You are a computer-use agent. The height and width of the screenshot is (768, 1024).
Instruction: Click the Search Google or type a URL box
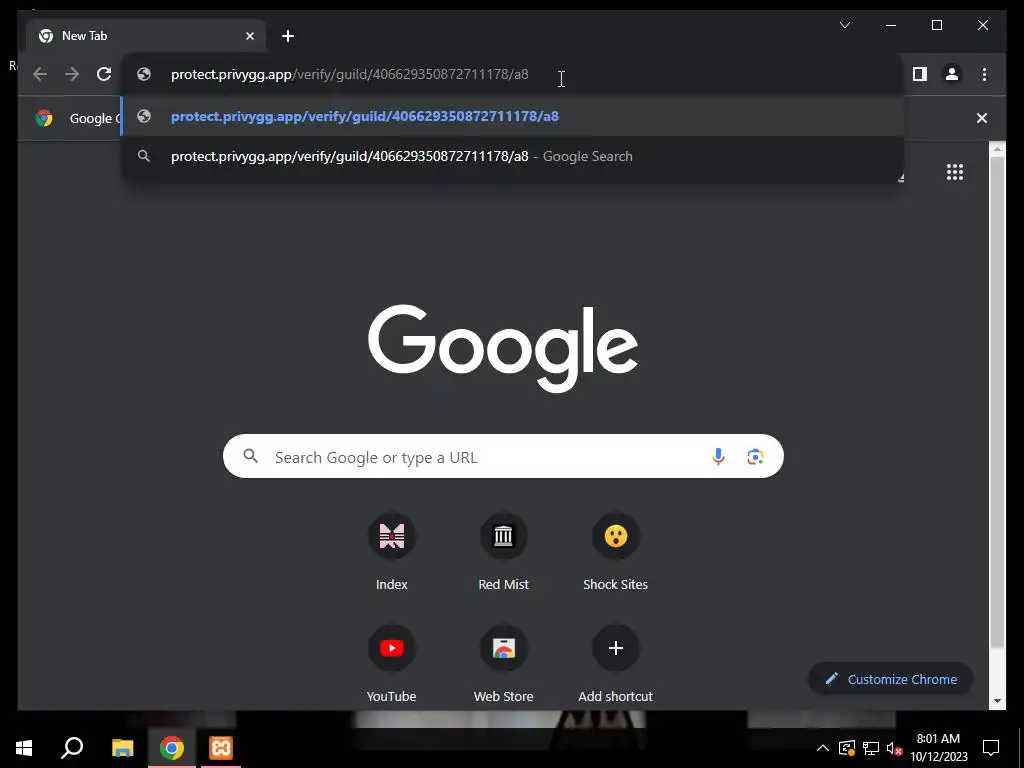point(503,456)
